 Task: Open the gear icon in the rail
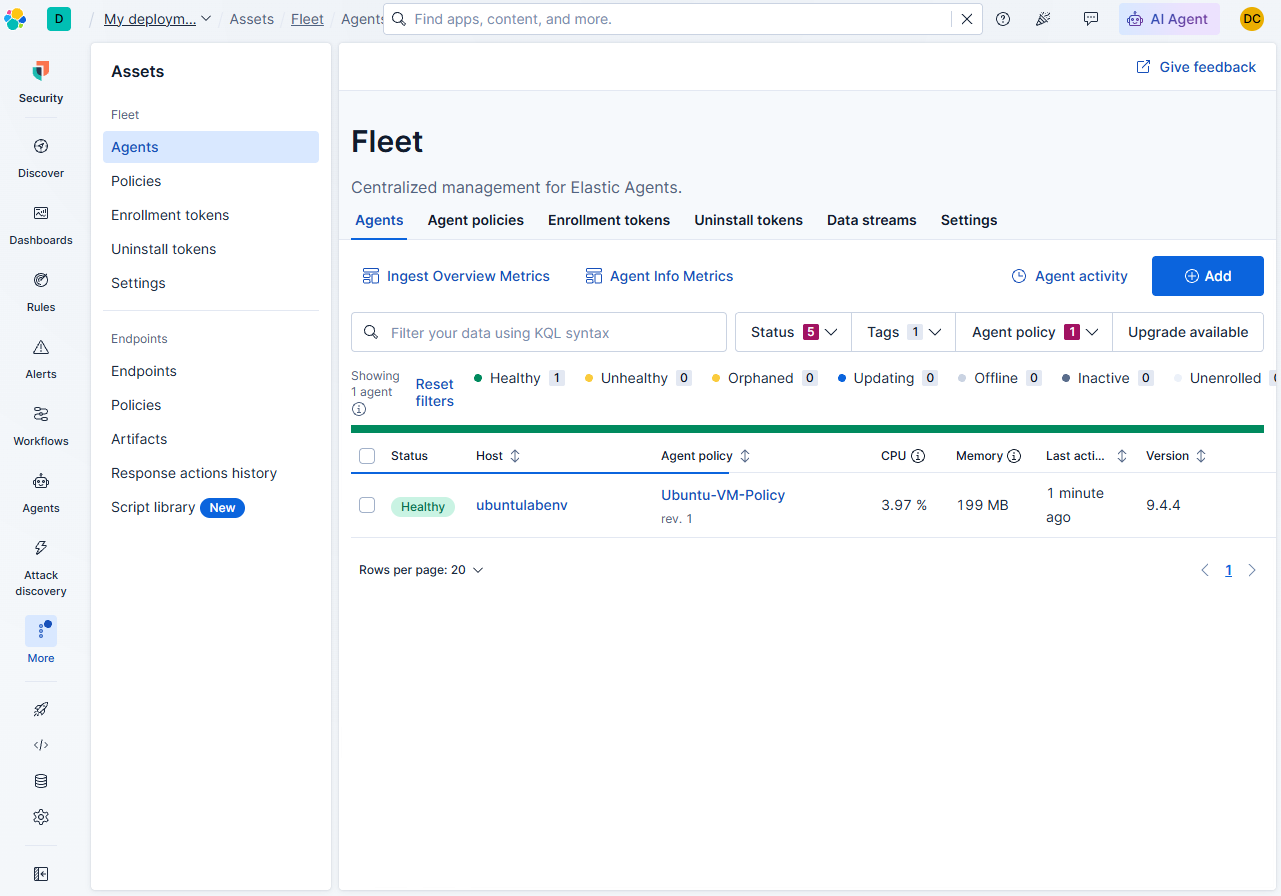pyautogui.click(x=41, y=817)
